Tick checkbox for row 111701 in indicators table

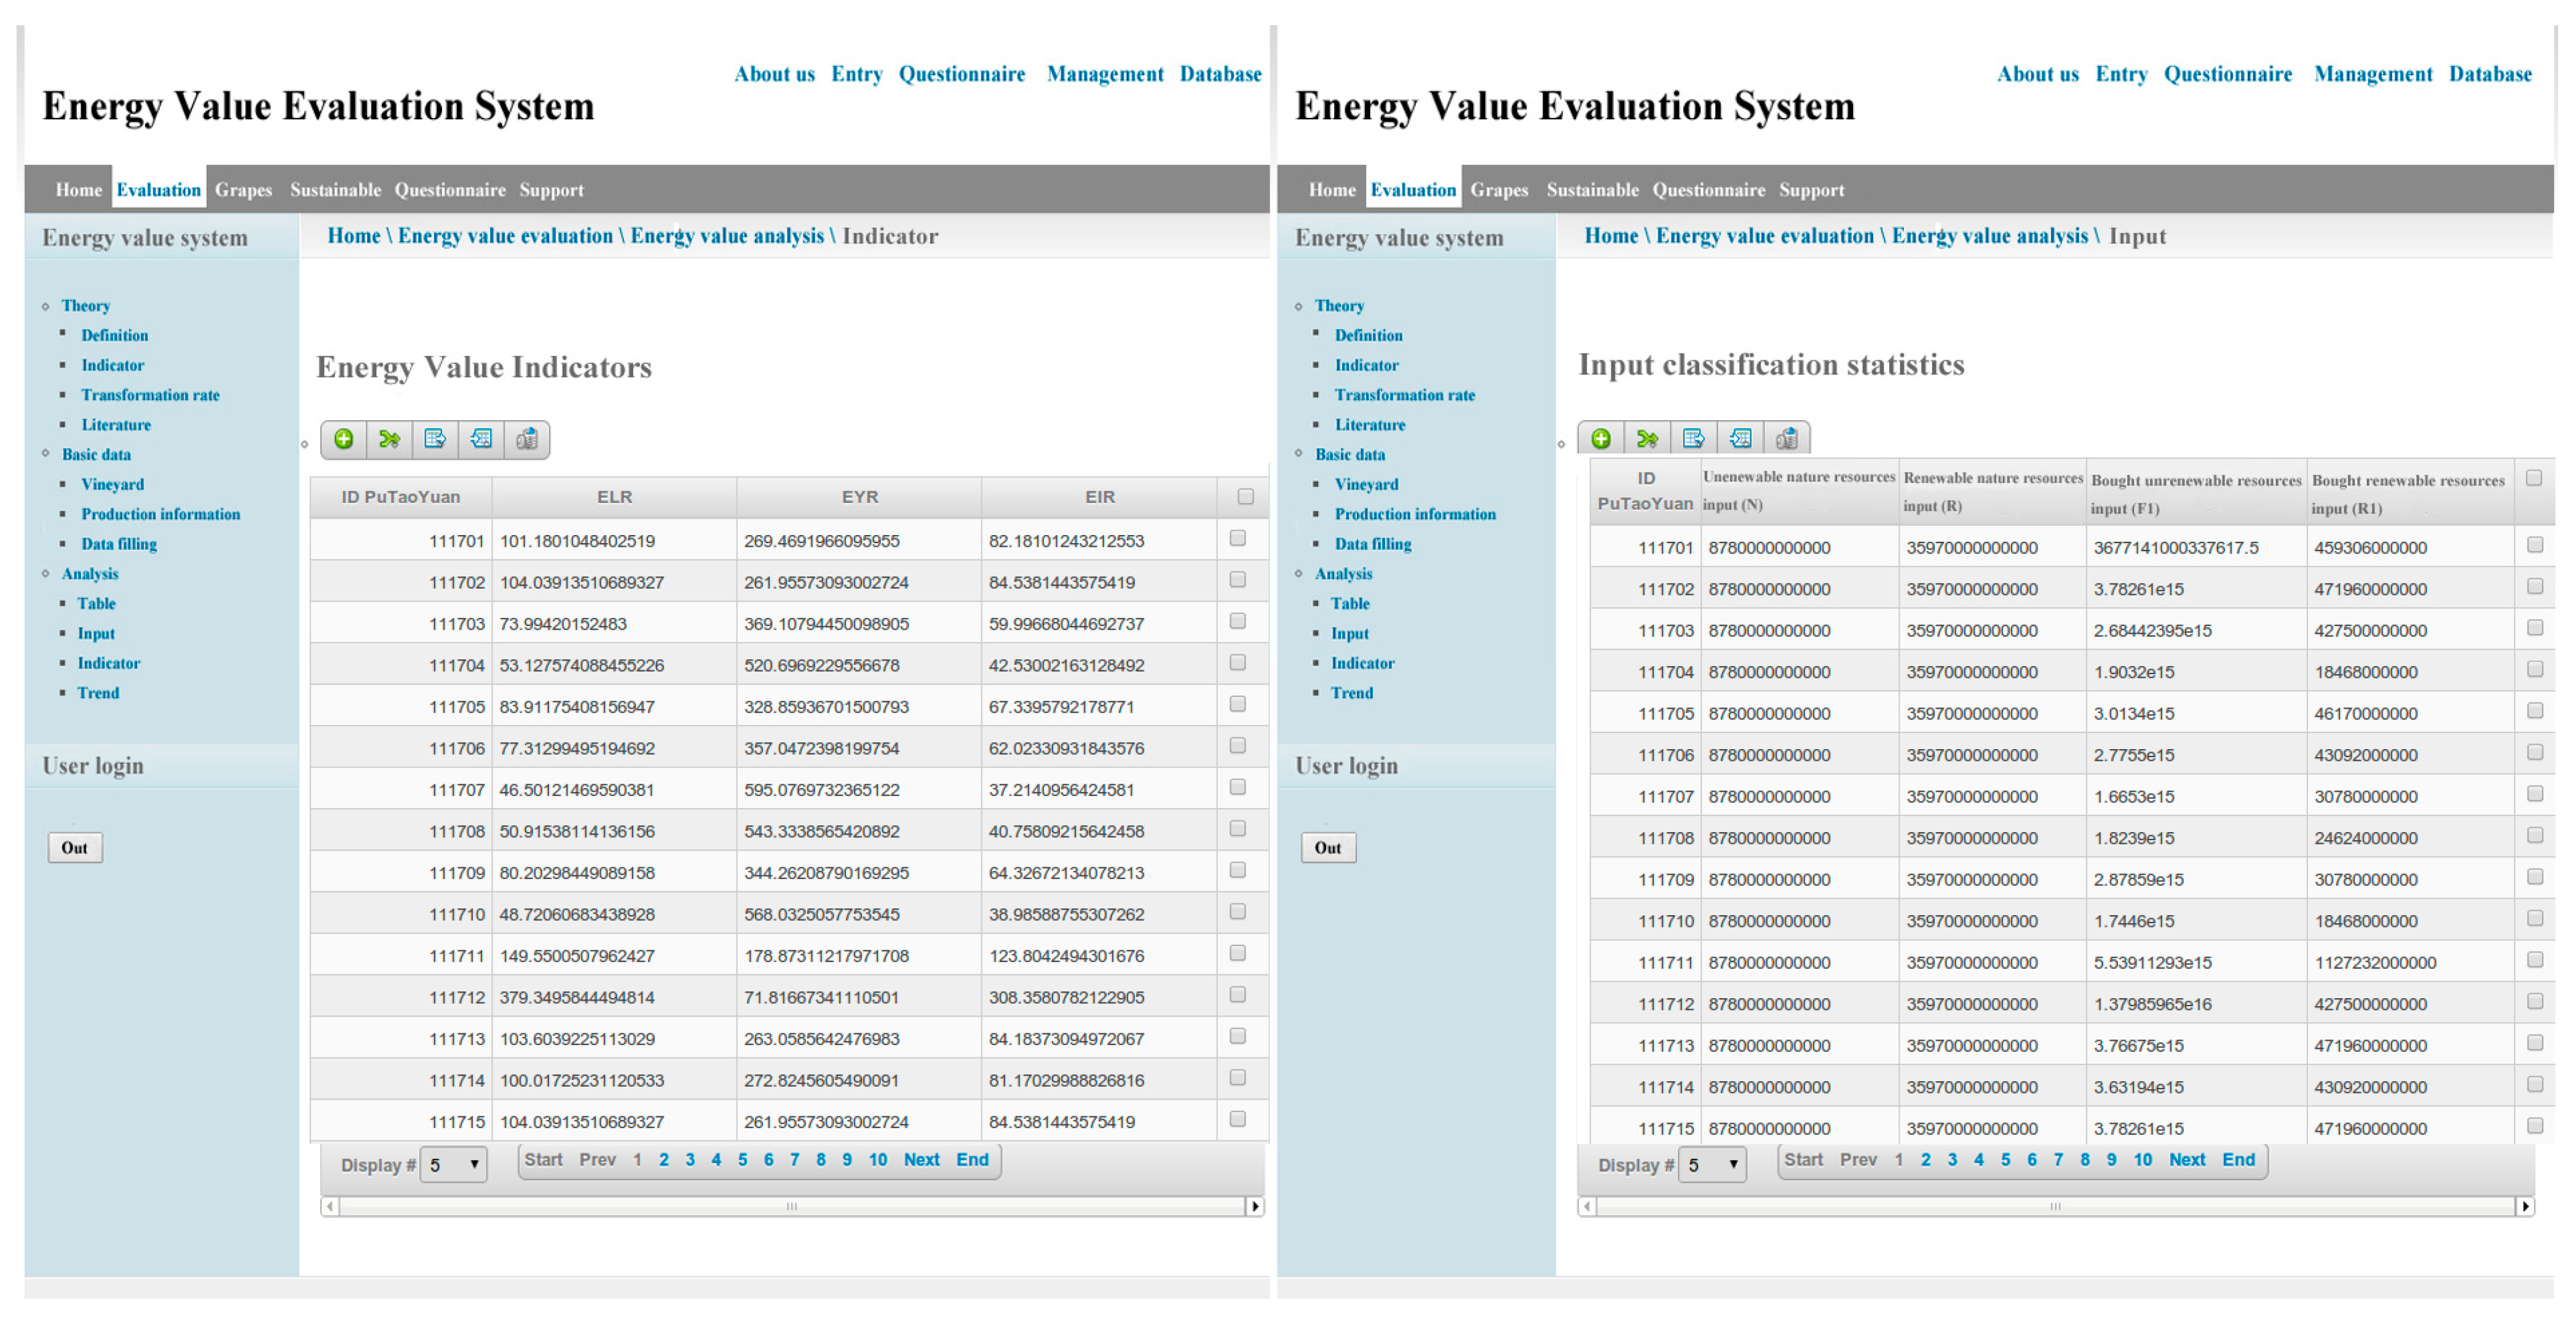(x=1237, y=538)
